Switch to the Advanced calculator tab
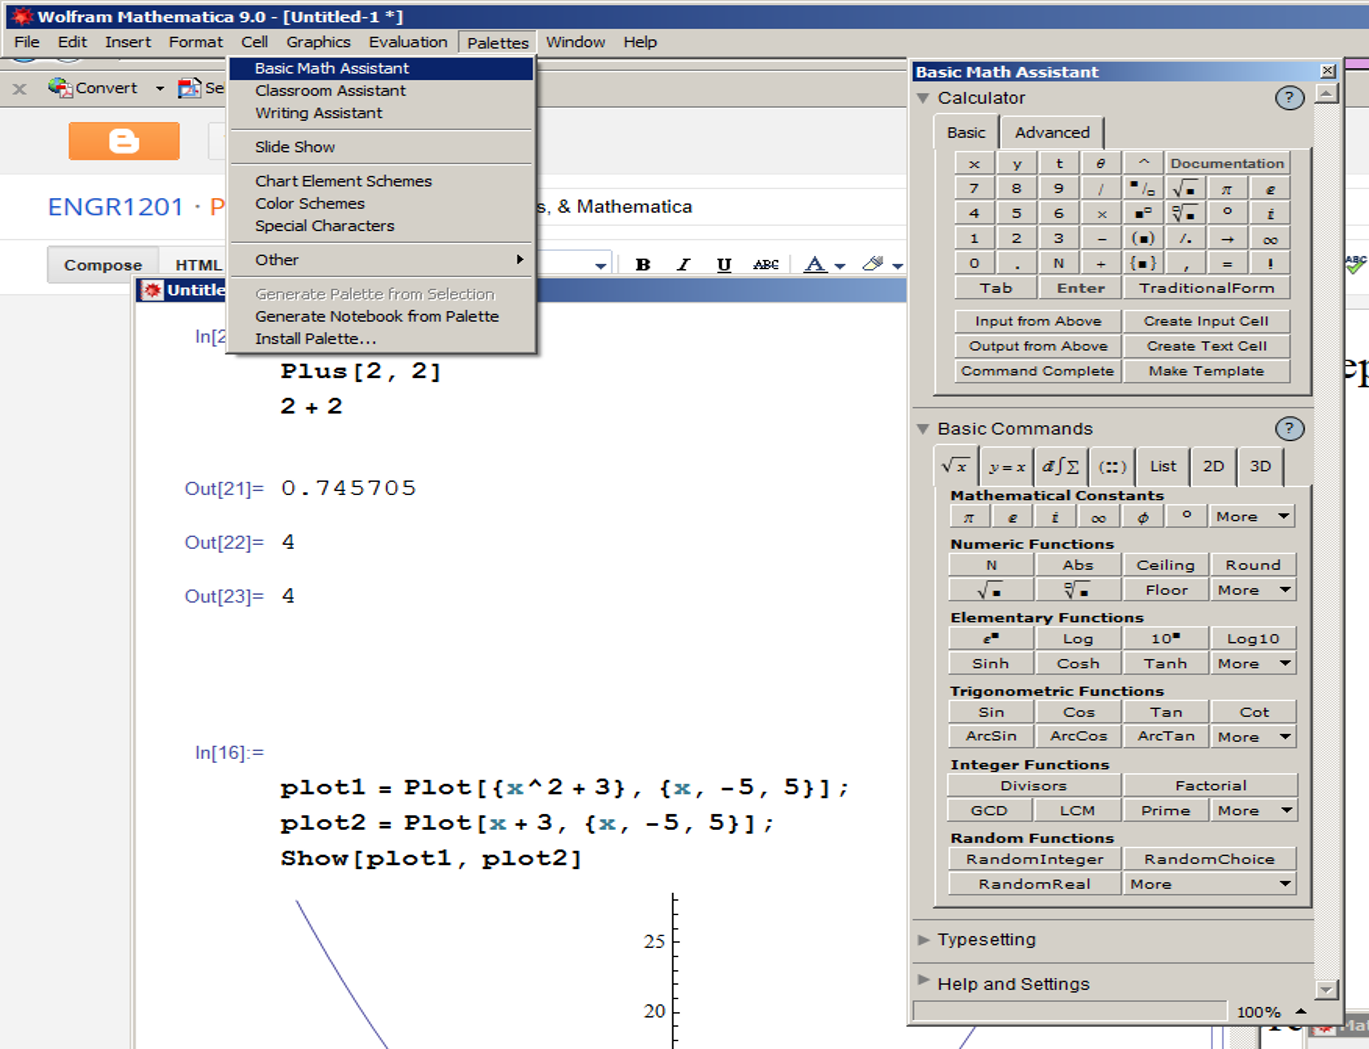The width and height of the screenshot is (1369, 1049). [x=1052, y=132]
